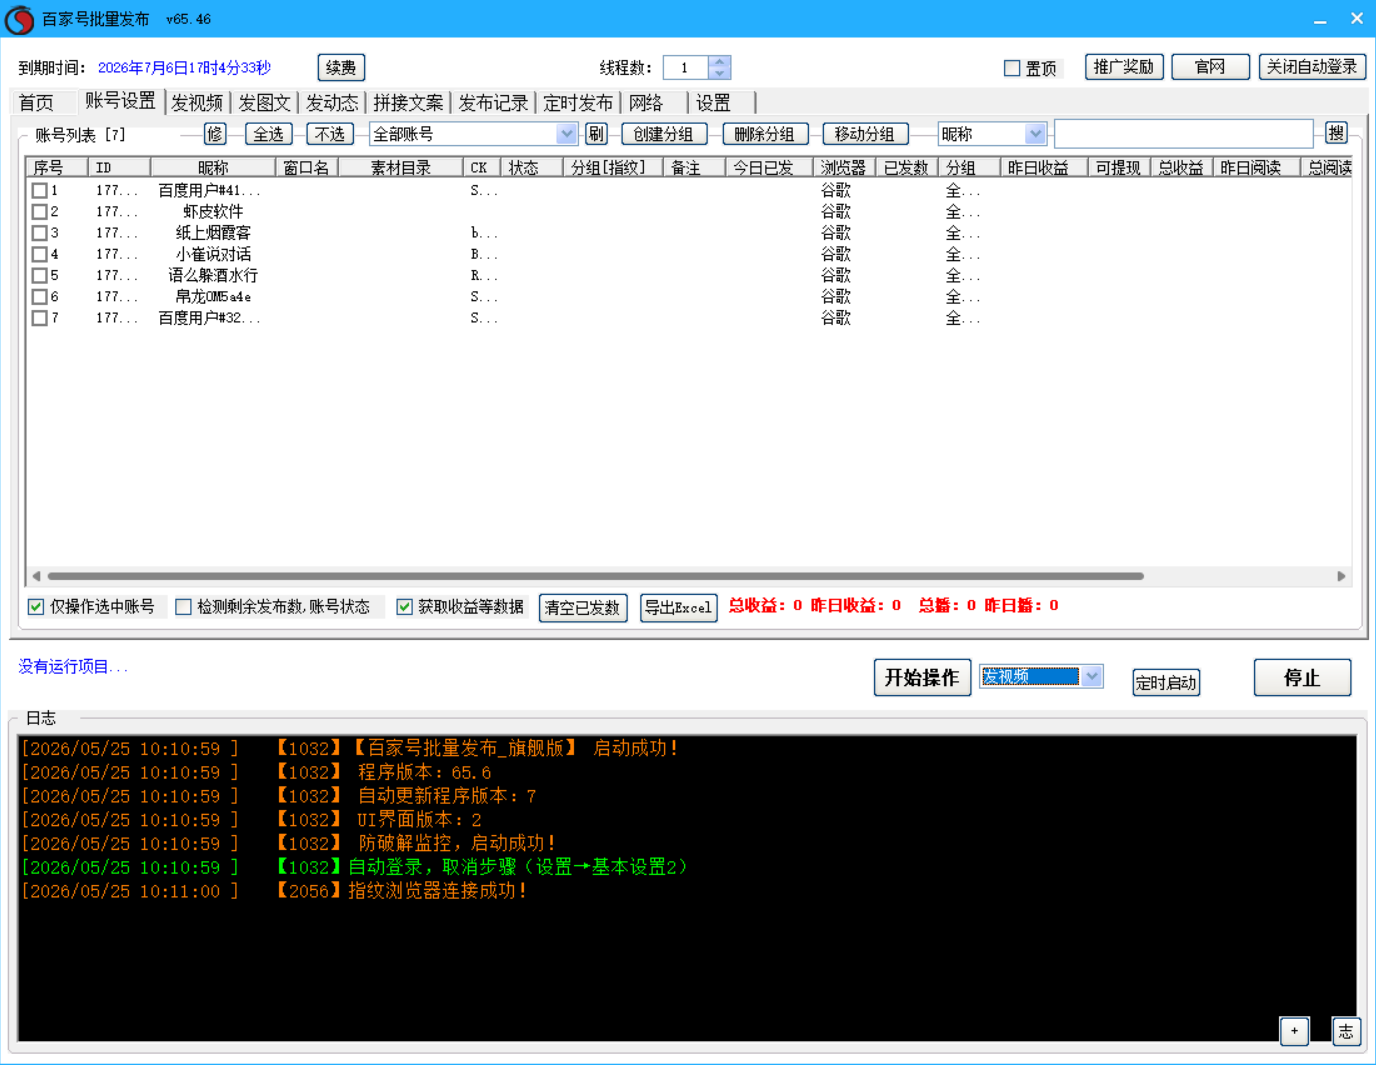This screenshot has height=1065, width=1376.
Task: Click 全选 to select all accounts
Action: coord(269,134)
